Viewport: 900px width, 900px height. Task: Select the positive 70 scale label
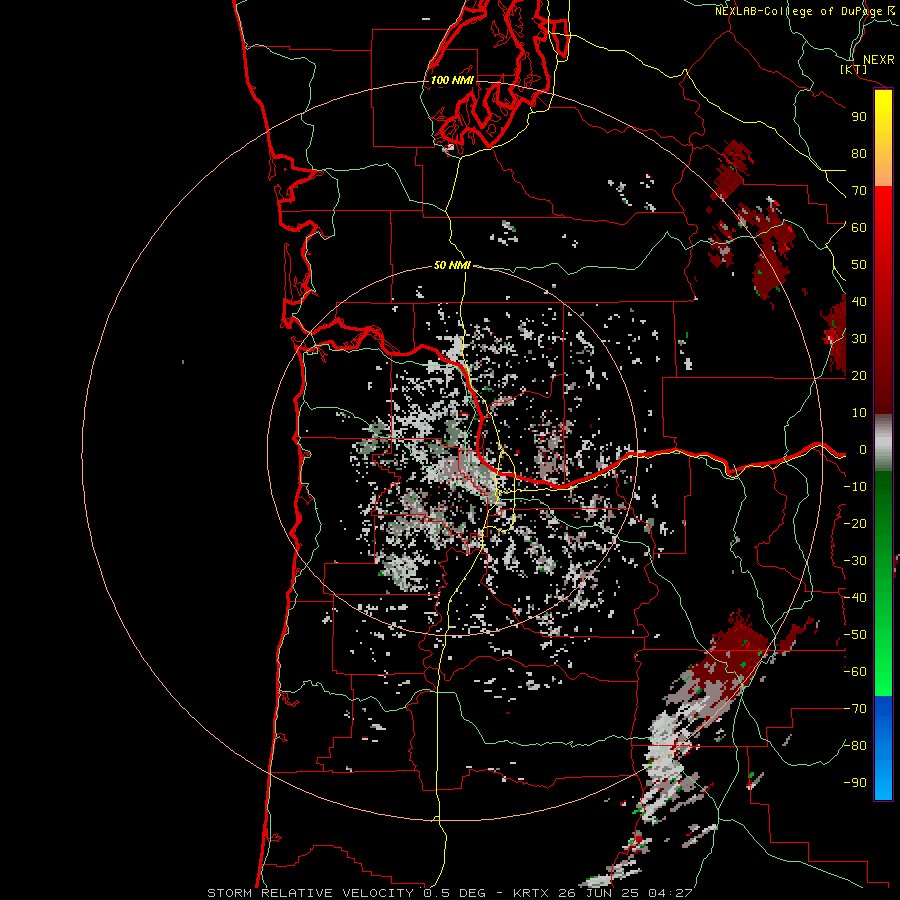click(x=859, y=191)
